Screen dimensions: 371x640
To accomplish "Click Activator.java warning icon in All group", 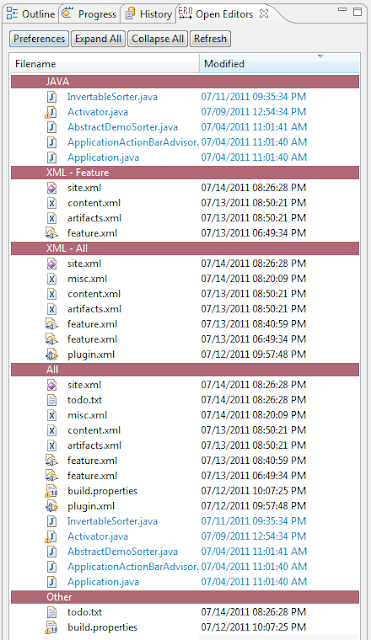I will (x=51, y=536).
